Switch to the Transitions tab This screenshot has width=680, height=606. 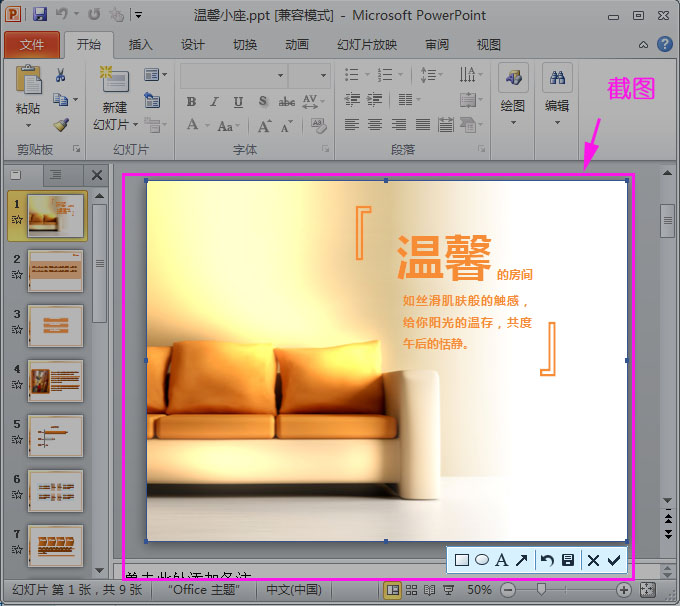click(245, 44)
